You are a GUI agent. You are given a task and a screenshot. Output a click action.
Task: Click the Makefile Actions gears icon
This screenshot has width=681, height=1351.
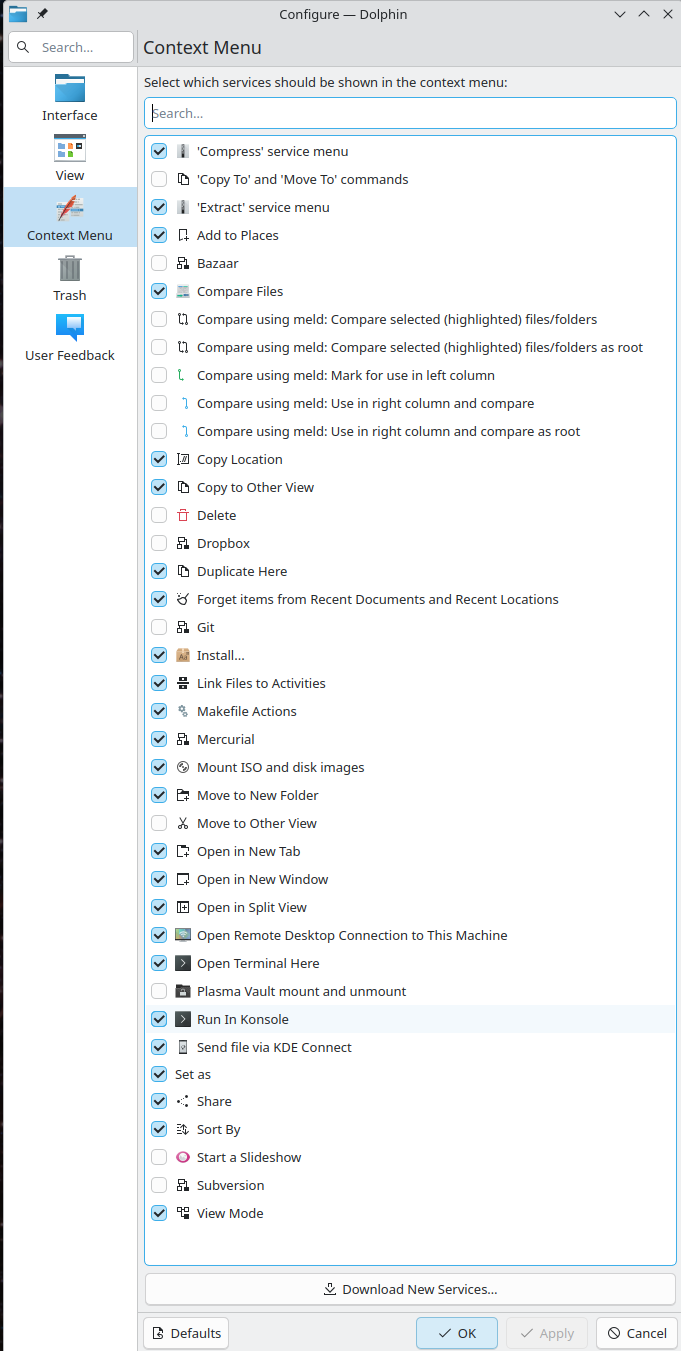(x=183, y=712)
